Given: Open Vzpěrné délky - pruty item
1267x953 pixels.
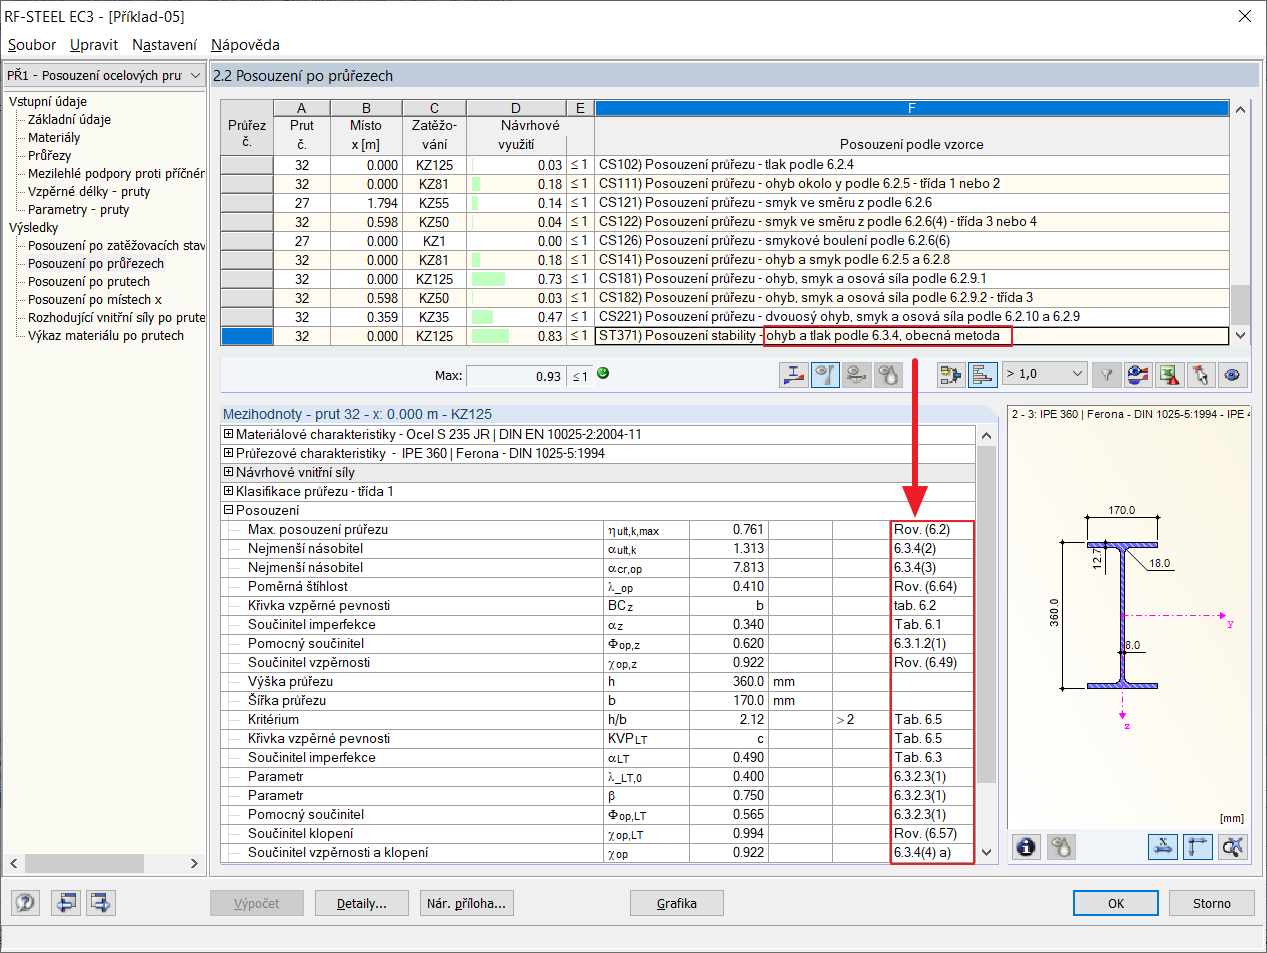Looking at the screenshot, I should [89, 192].
